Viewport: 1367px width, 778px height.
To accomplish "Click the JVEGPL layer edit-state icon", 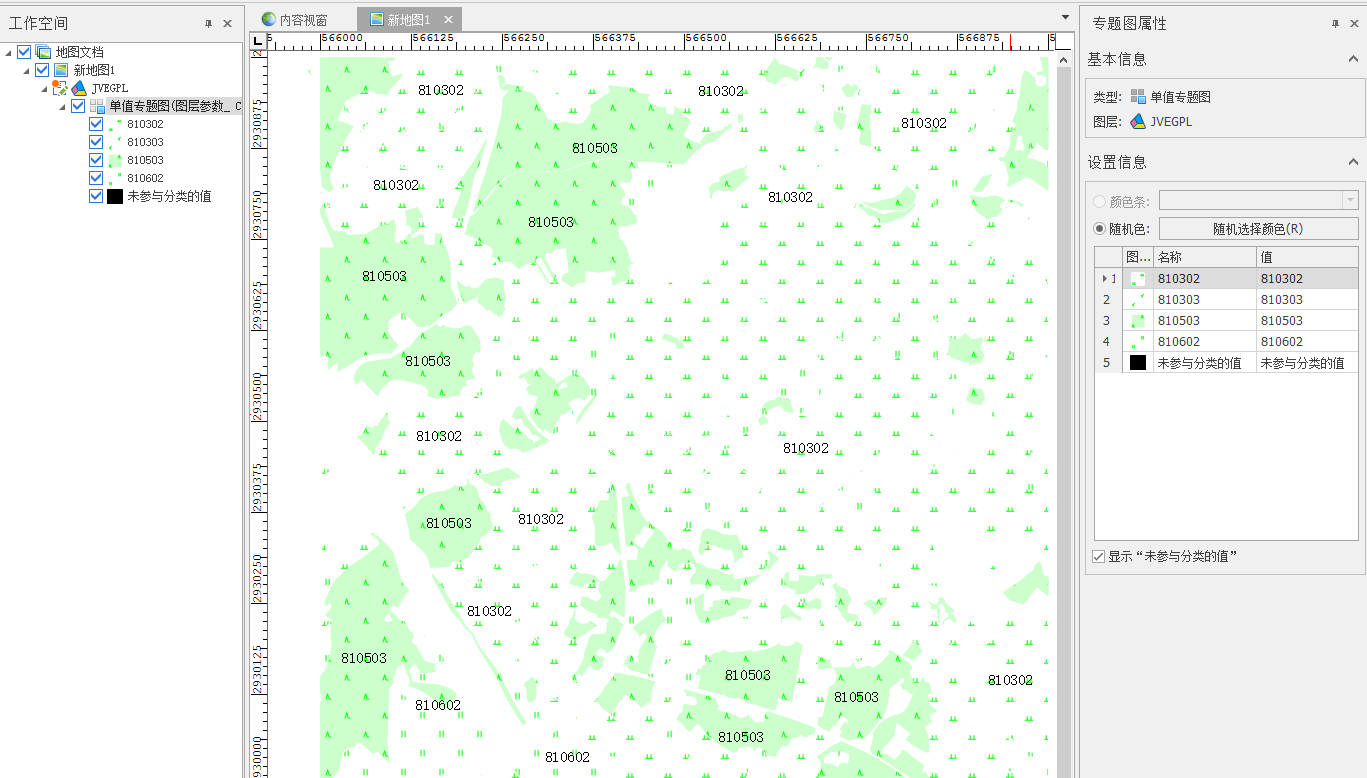I will 60,88.
